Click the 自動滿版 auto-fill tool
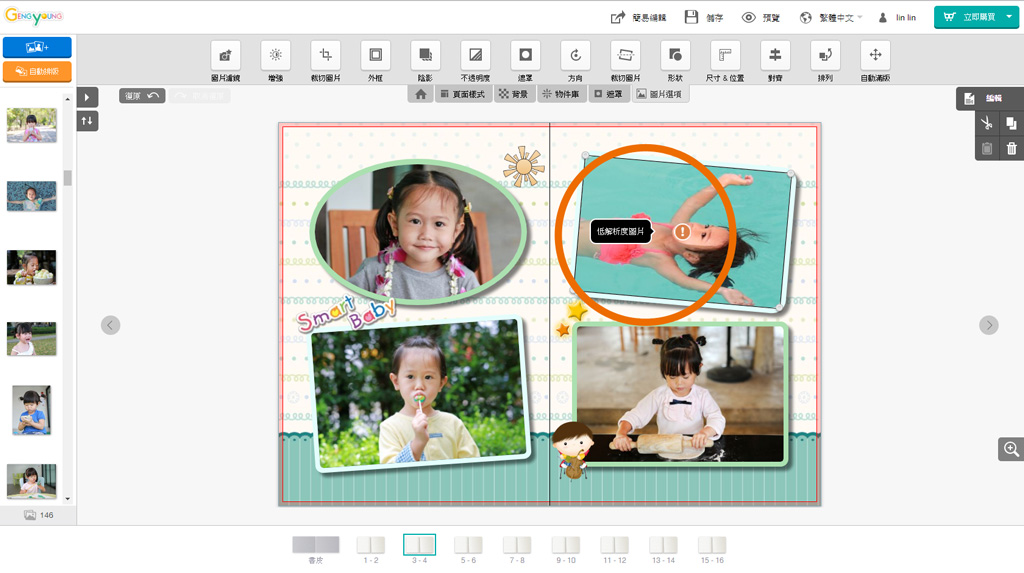The width and height of the screenshot is (1024, 573). coord(875,61)
